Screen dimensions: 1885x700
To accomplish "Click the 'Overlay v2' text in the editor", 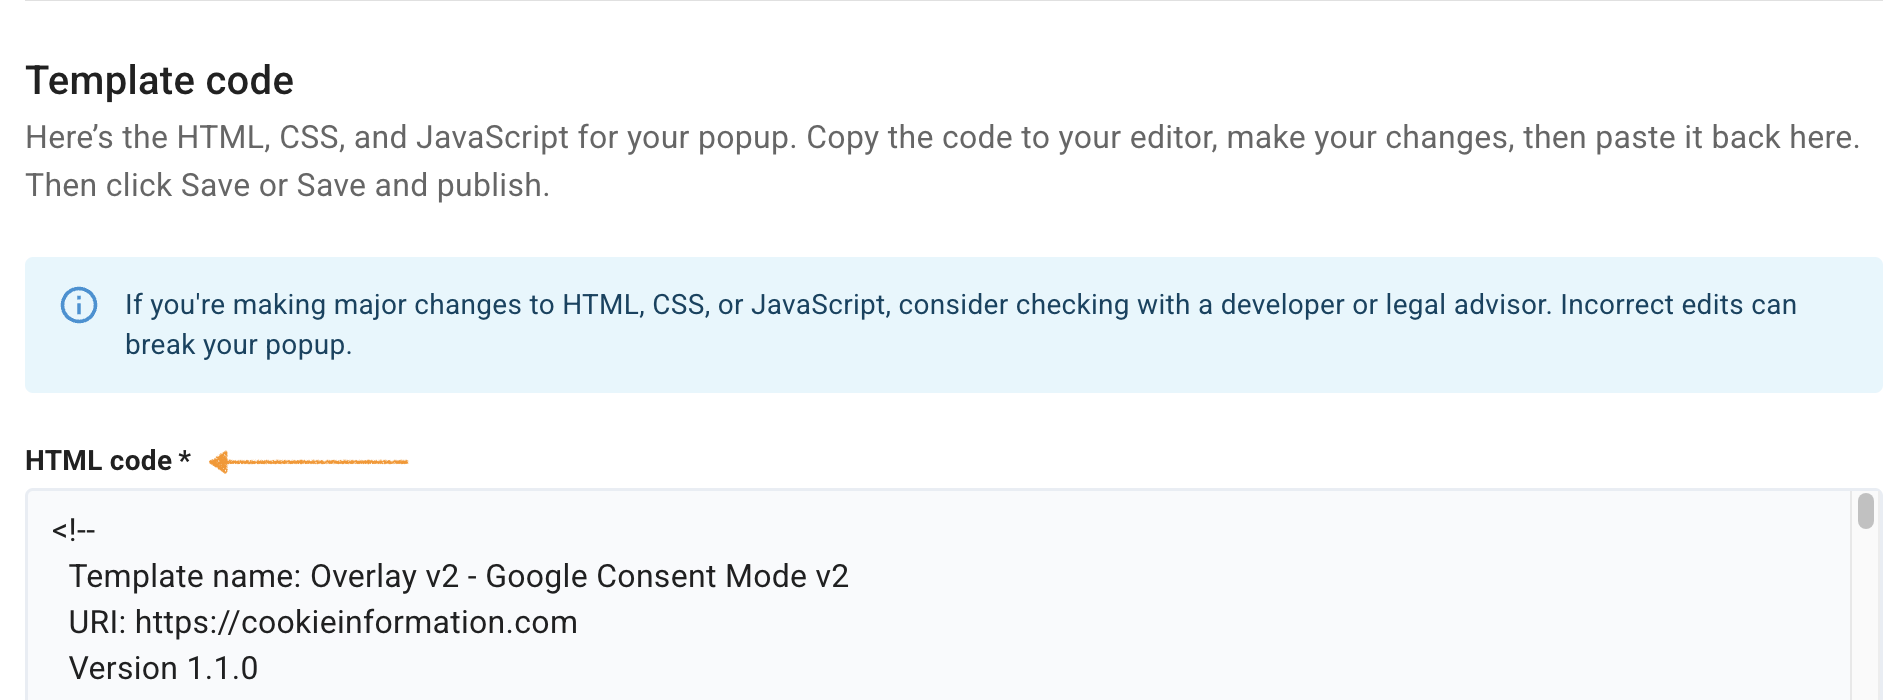I will pyautogui.click(x=384, y=577).
